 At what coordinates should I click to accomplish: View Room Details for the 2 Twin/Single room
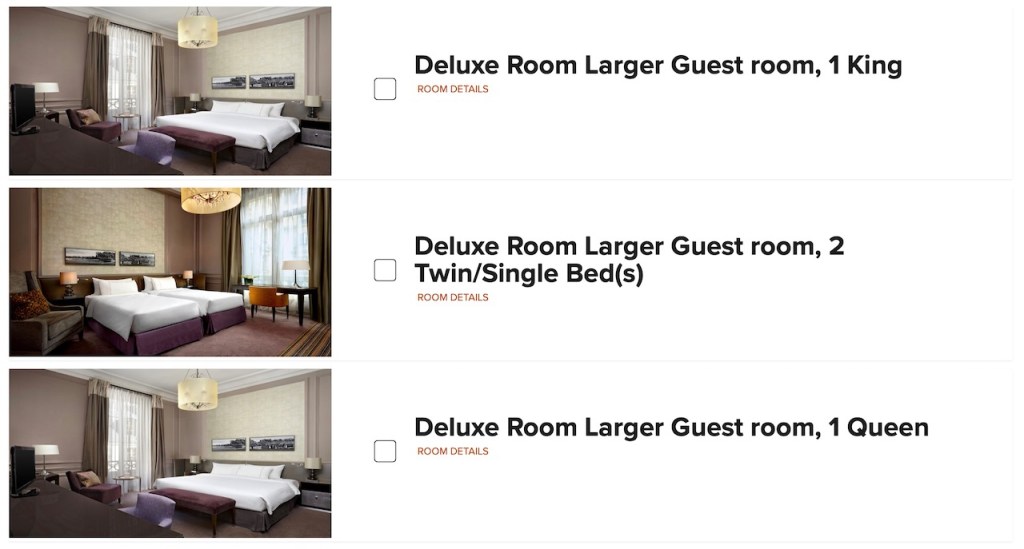point(453,297)
